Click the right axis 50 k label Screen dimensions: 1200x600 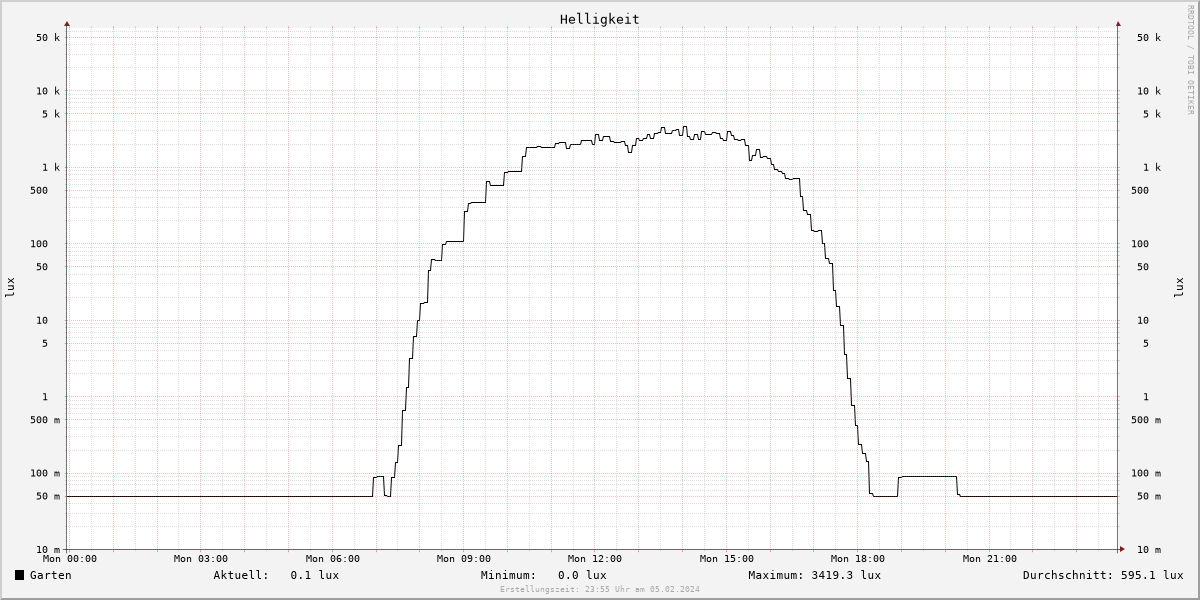tap(1149, 38)
